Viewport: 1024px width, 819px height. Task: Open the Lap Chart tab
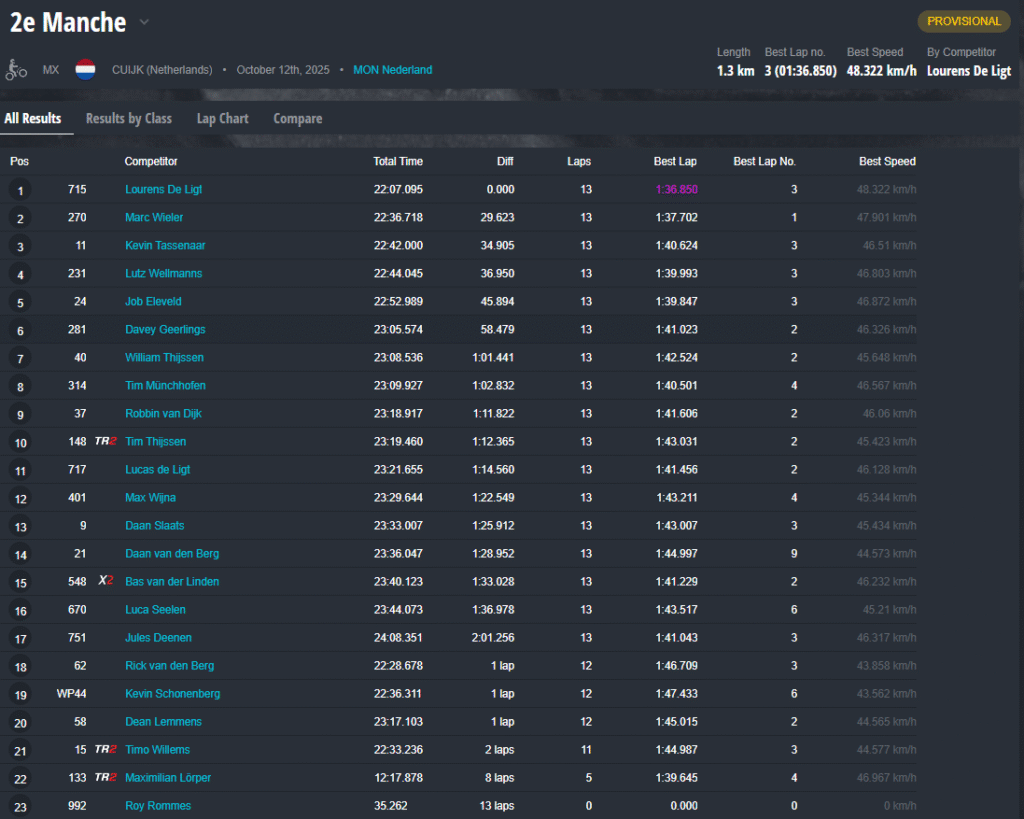(x=222, y=118)
